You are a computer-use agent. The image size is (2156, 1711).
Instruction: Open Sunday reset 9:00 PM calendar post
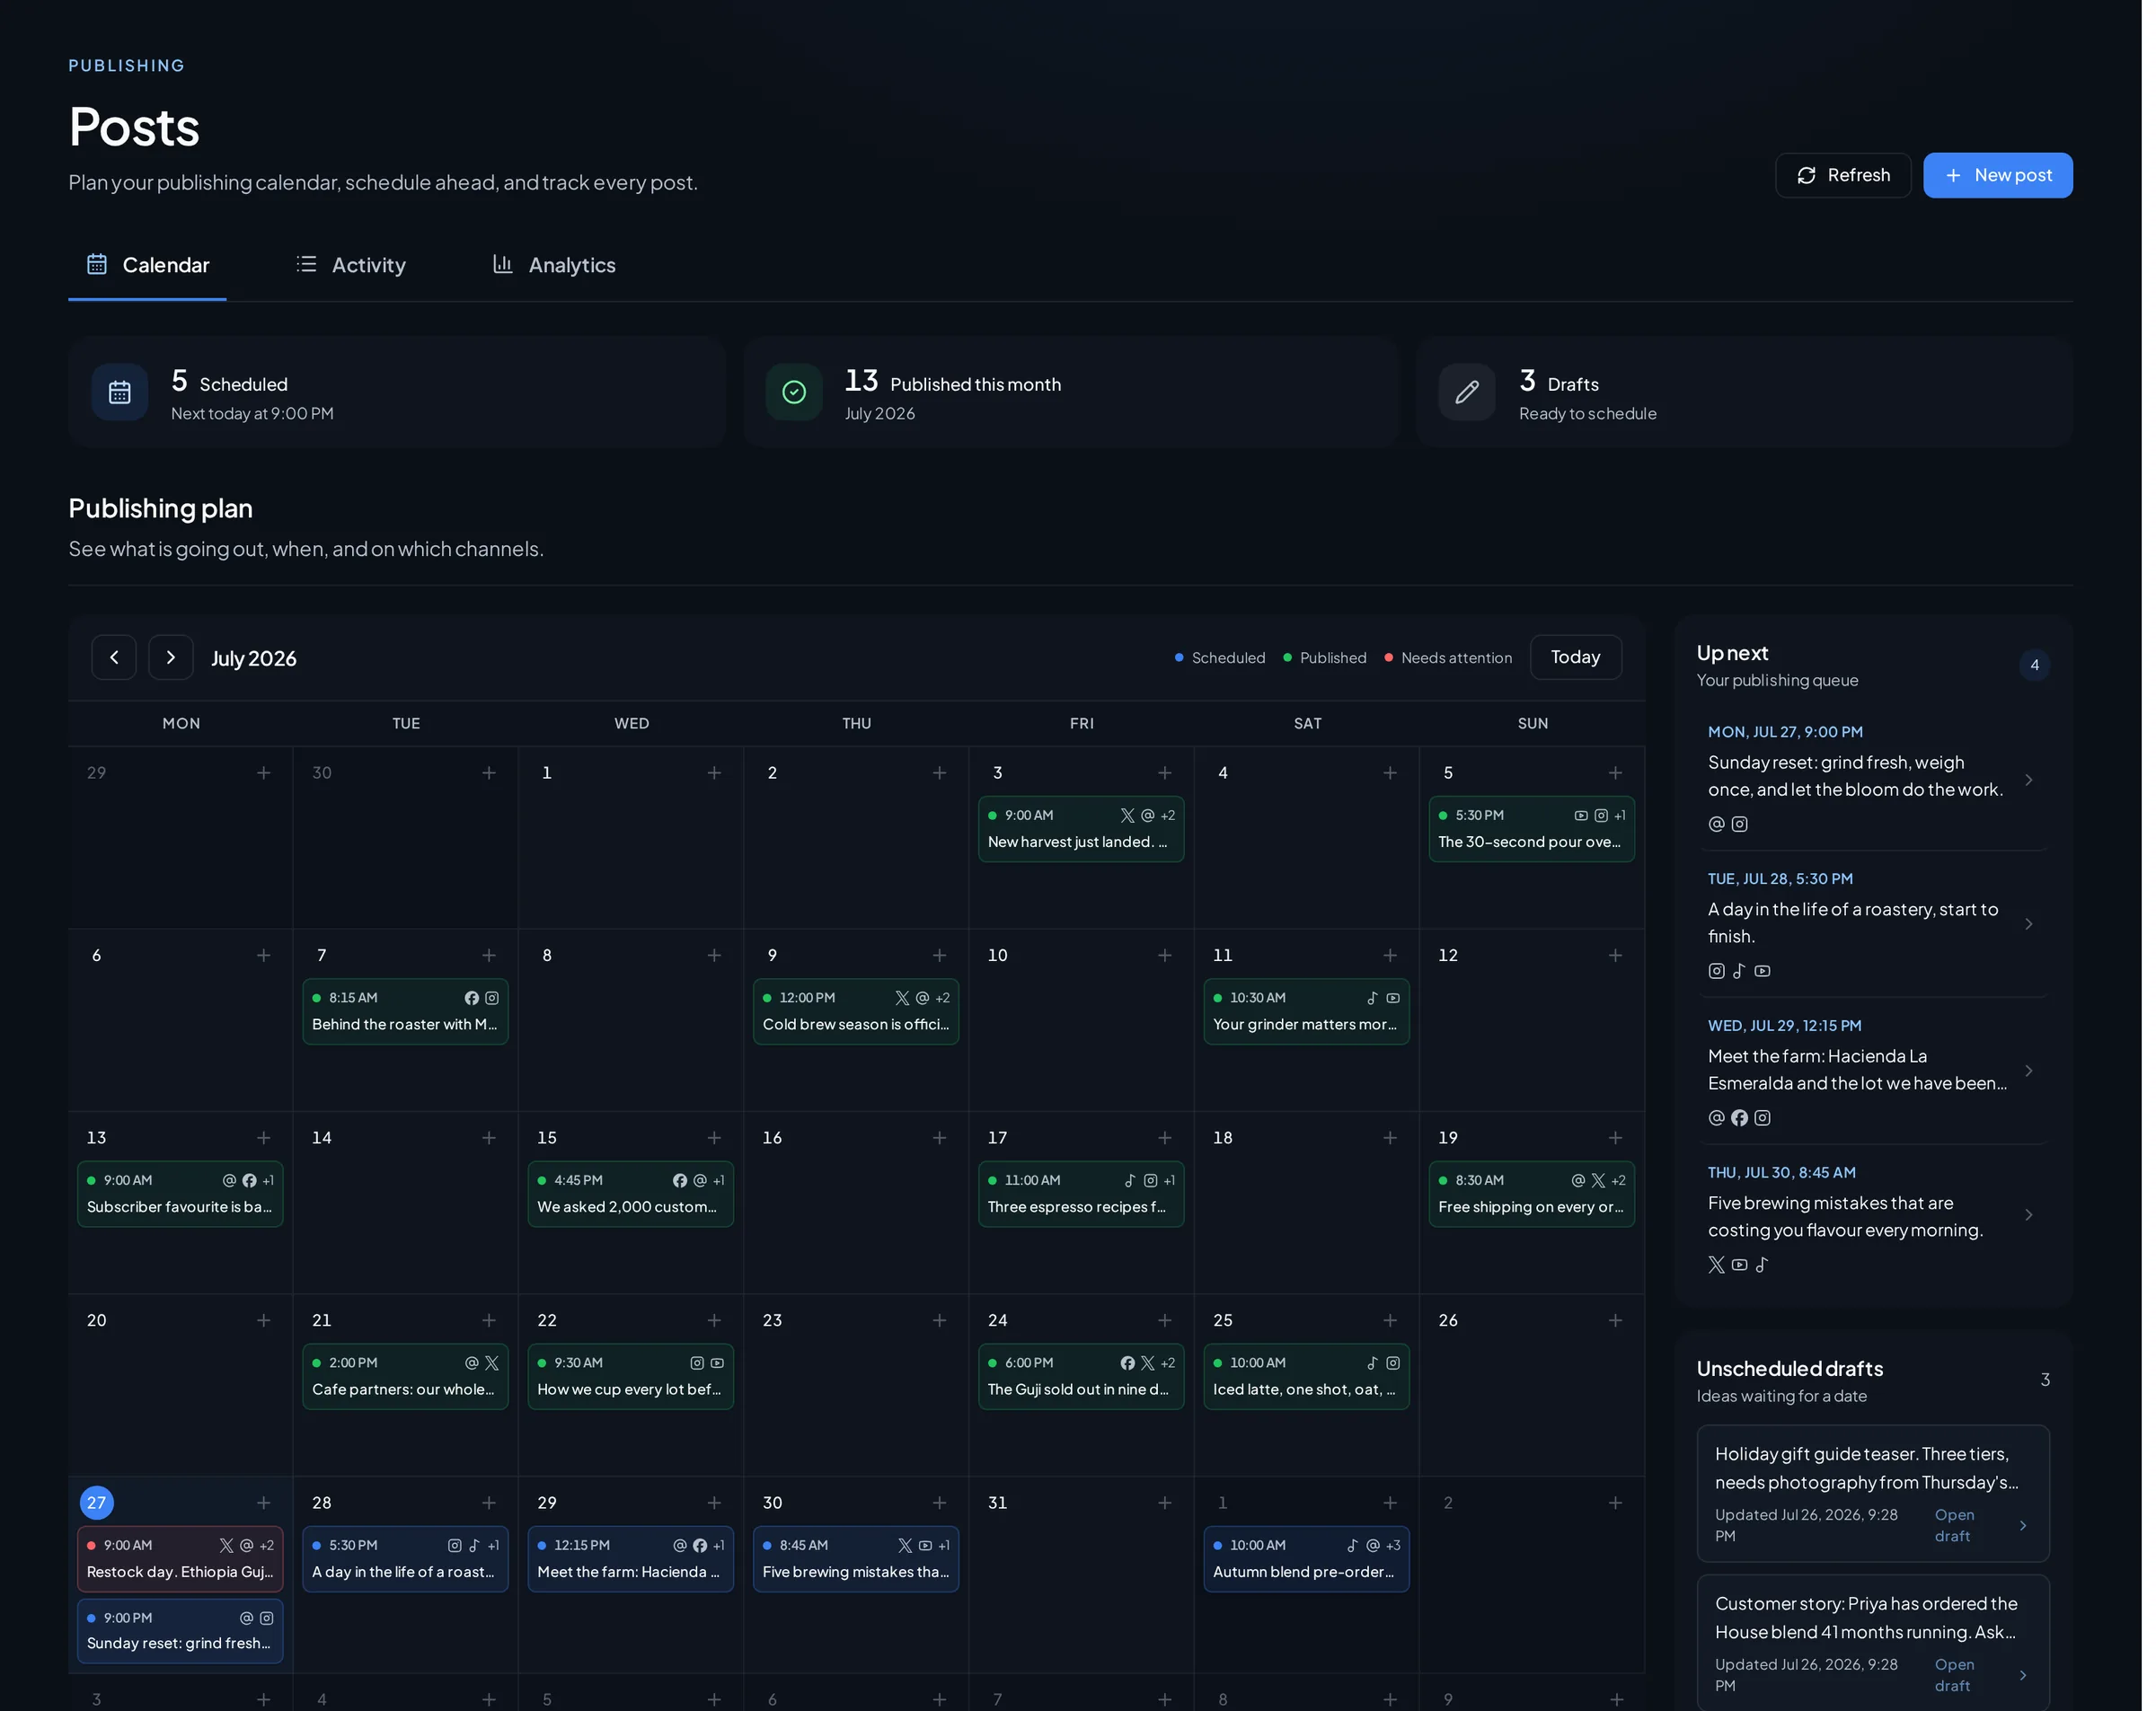tap(181, 1631)
